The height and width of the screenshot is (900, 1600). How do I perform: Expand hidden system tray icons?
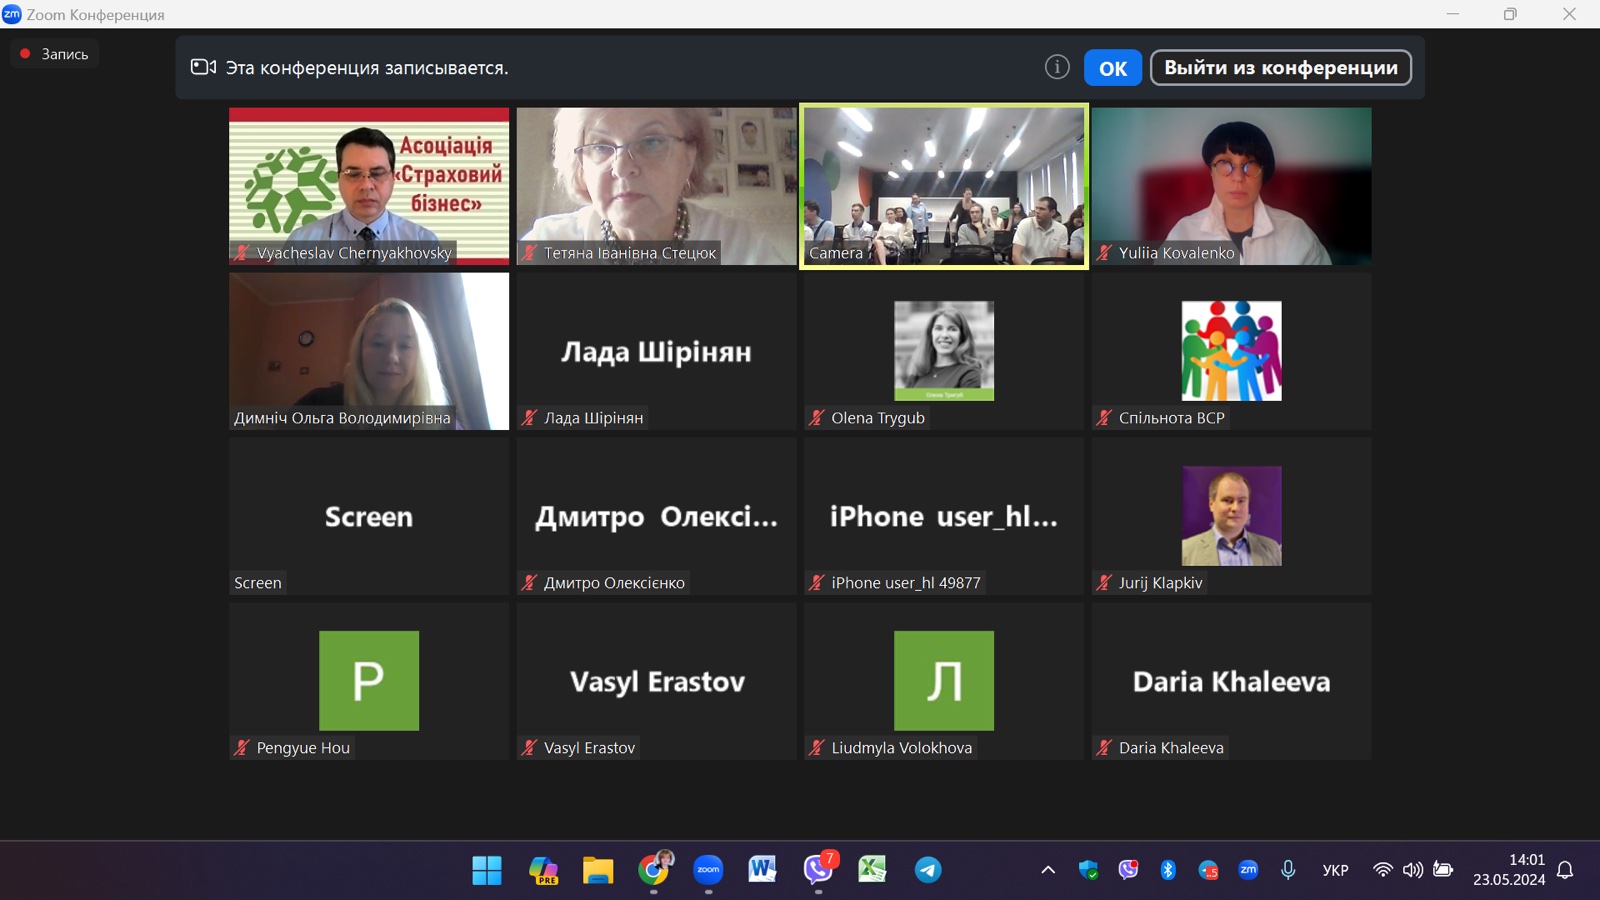click(x=1048, y=870)
